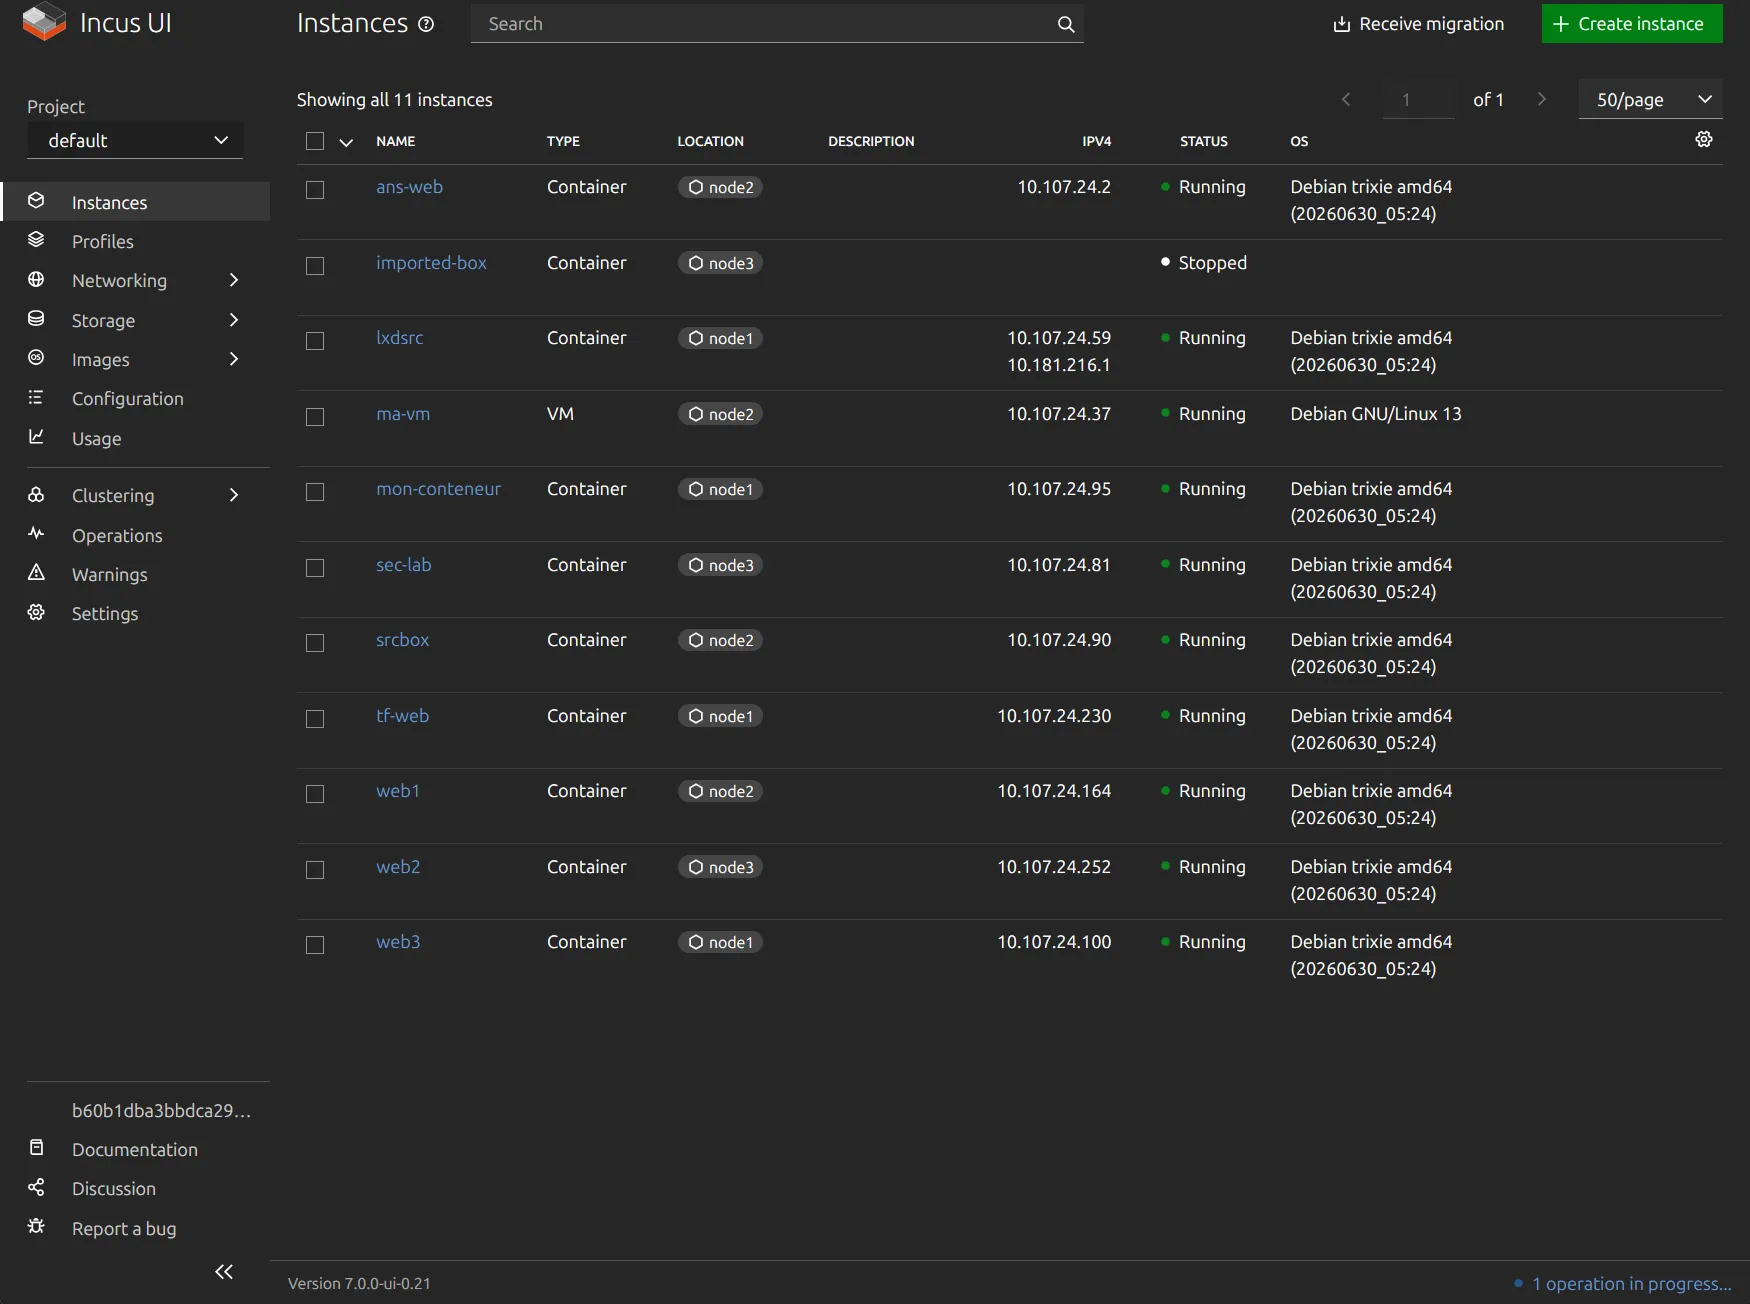Check the imported-box row checkbox

point(315,266)
